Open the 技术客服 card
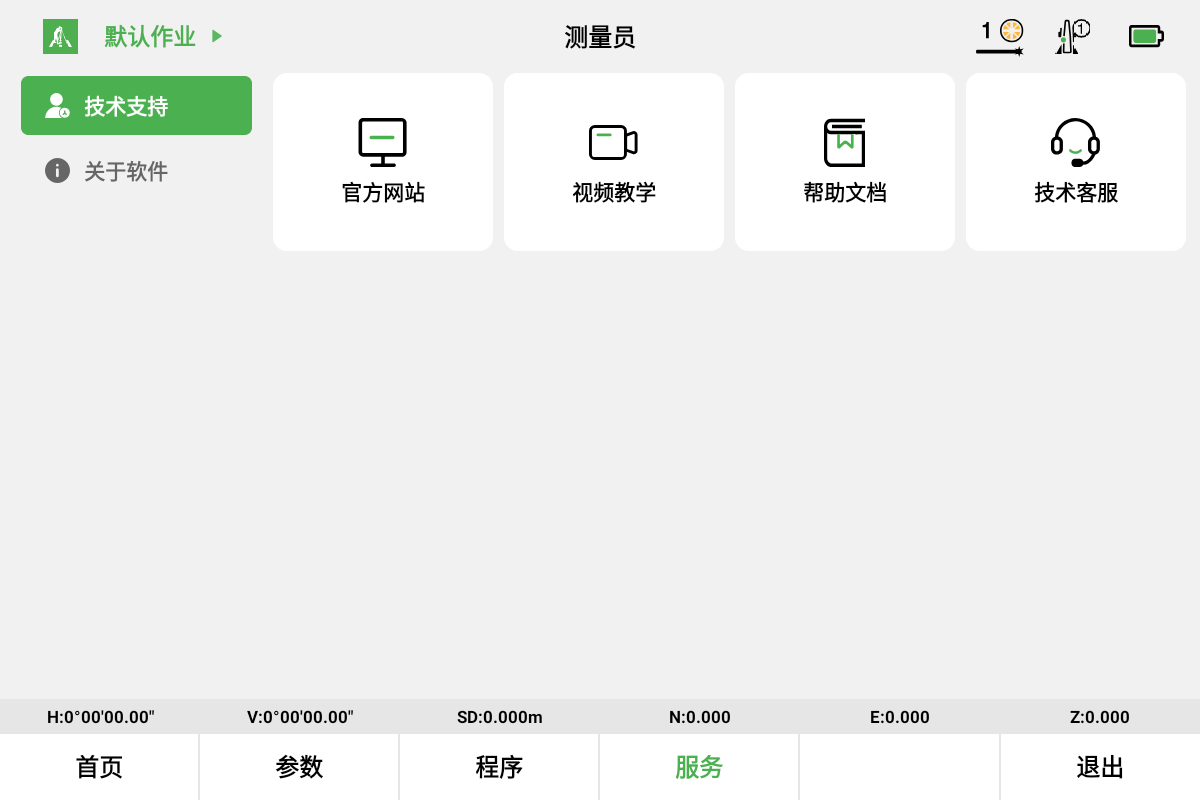 tap(1076, 162)
